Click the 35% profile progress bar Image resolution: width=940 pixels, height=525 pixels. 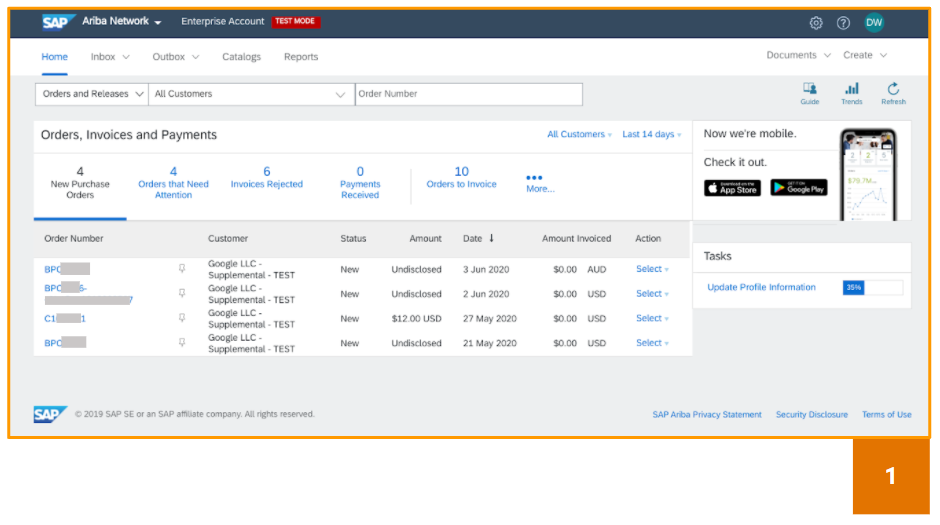(872, 288)
